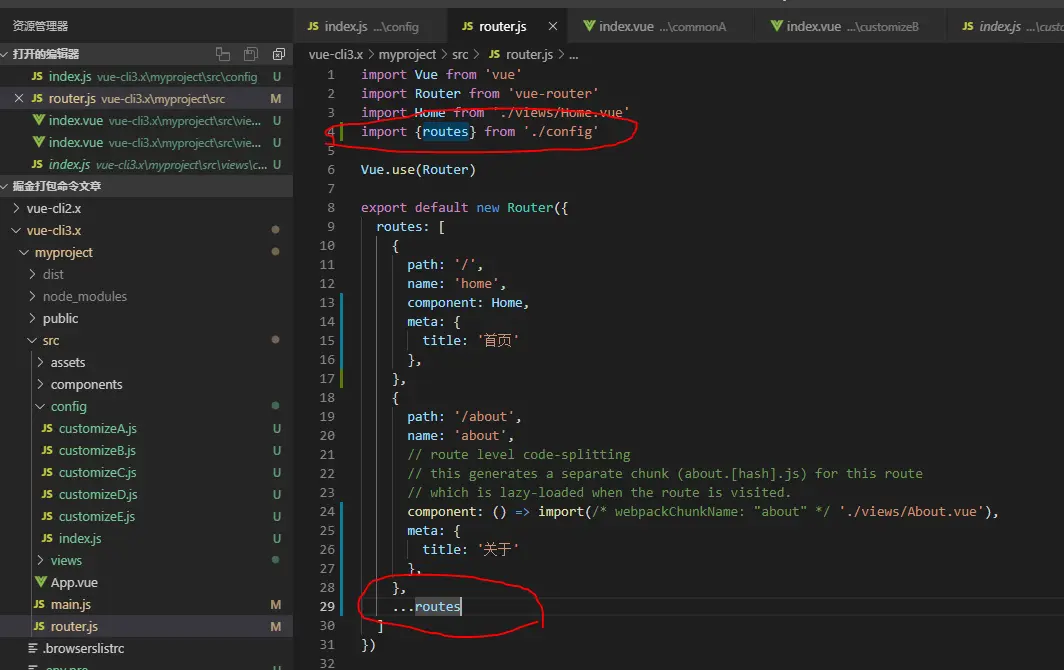1064x670 pixels.
Task: Open customizeD.js in explorer tree
Action: pos(98,494)
